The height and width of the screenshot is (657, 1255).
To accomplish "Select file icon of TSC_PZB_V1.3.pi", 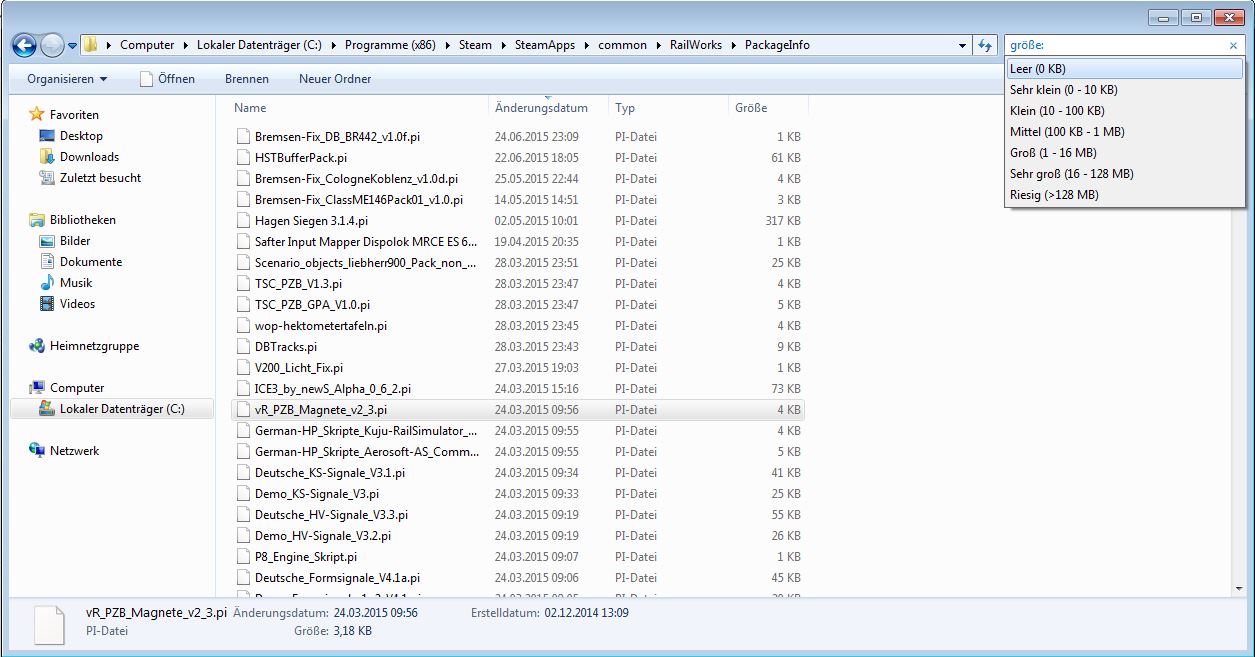I will tap(243, 284).
